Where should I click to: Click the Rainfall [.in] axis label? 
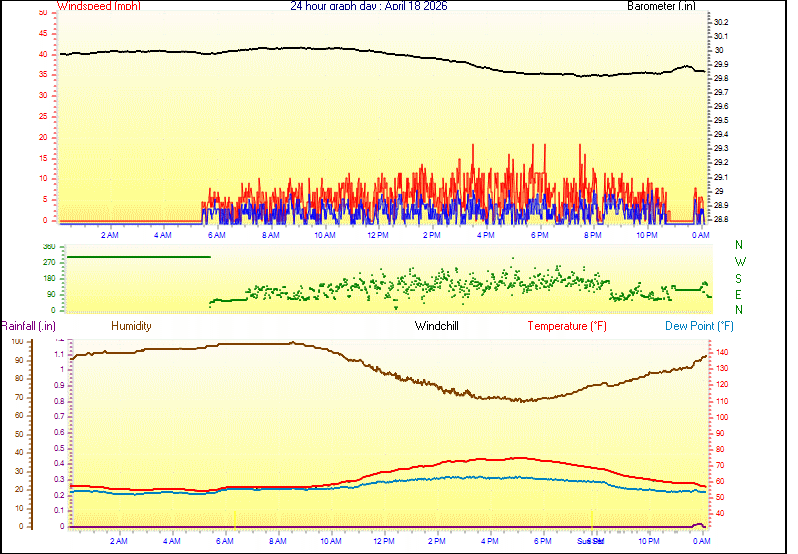28,326
